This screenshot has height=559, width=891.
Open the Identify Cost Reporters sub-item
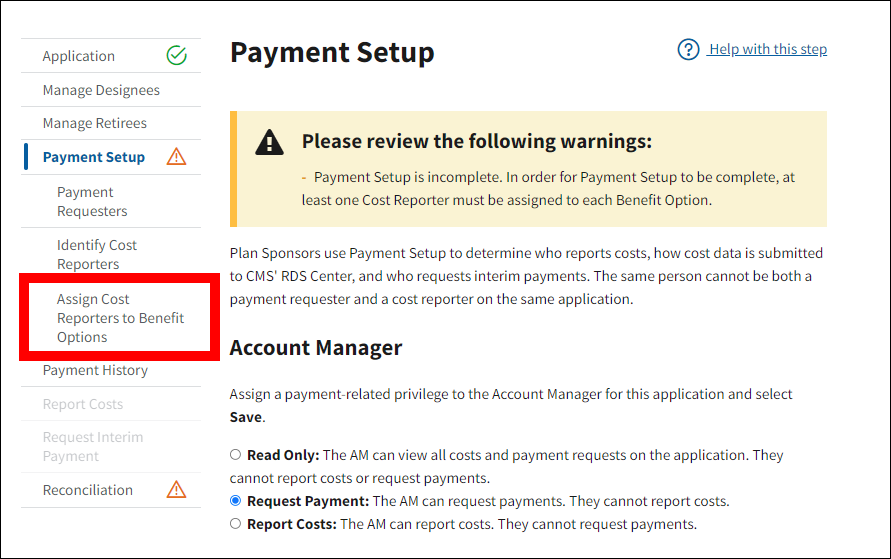coord(97,255)
